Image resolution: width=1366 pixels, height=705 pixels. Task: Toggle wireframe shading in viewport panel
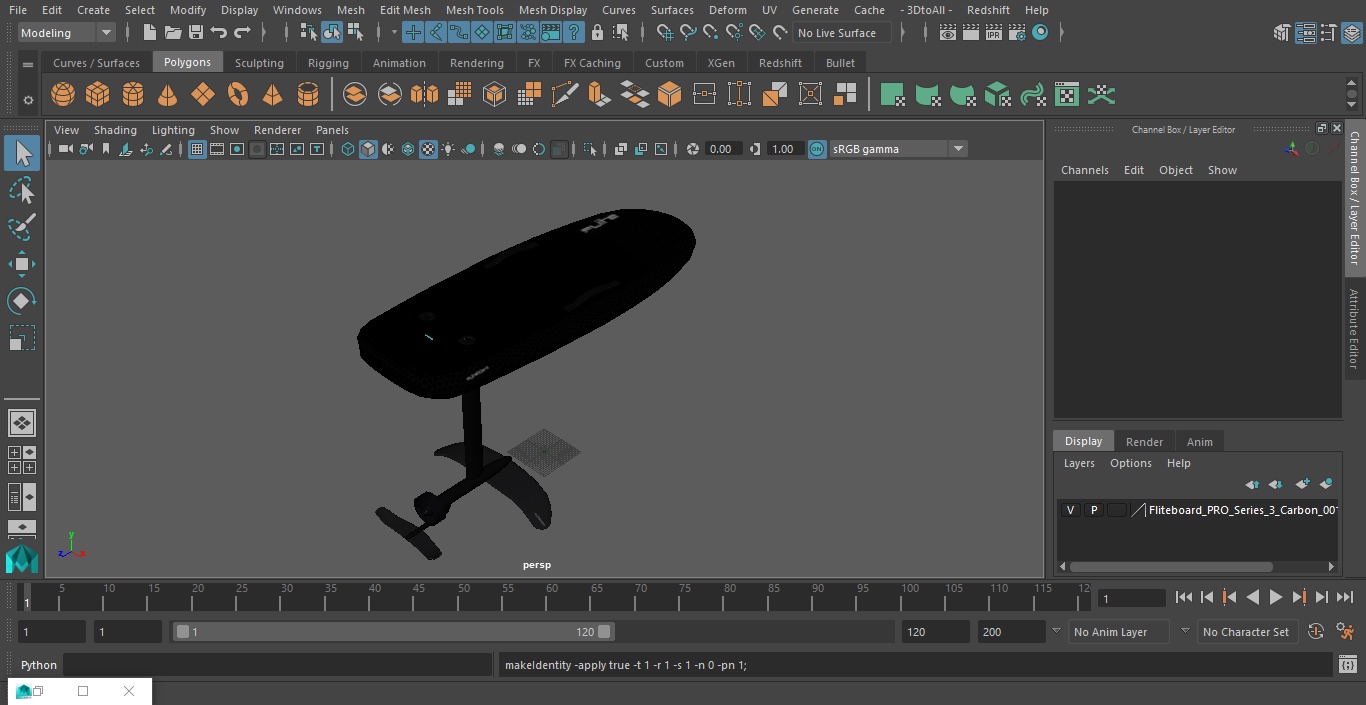click(x=348, y=149)
